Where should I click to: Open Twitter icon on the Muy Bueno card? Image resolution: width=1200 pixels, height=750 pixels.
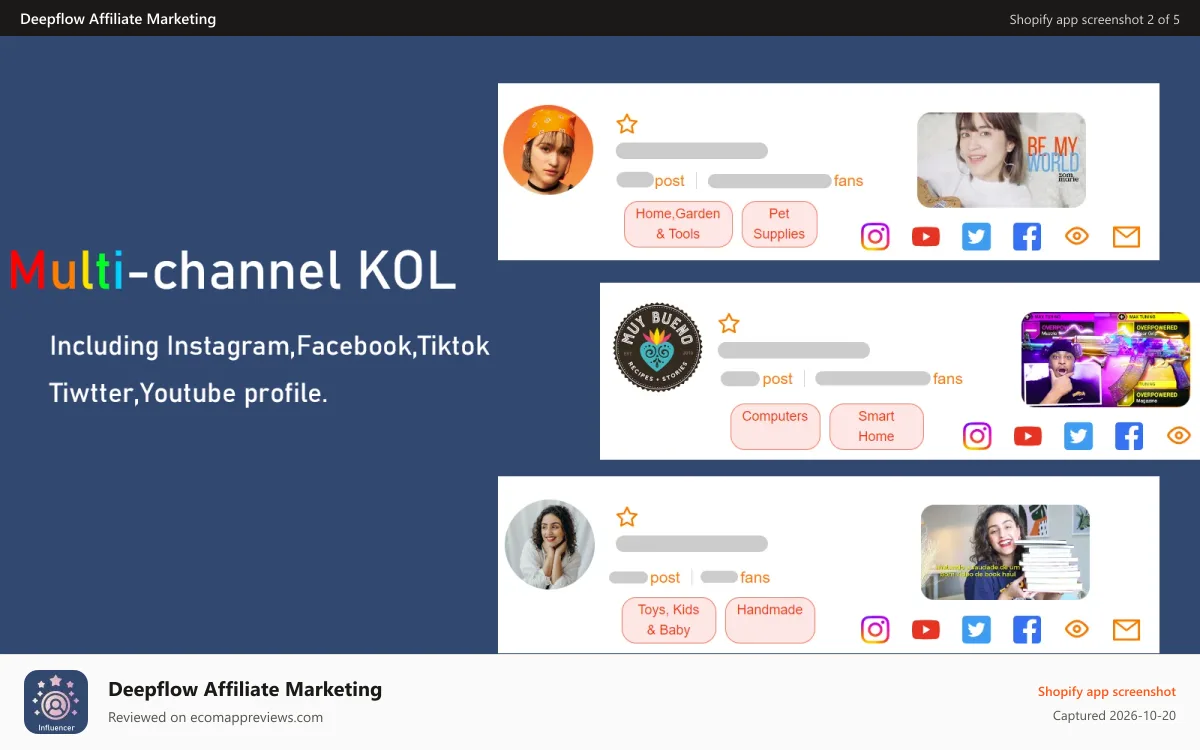click(1078, 436)
